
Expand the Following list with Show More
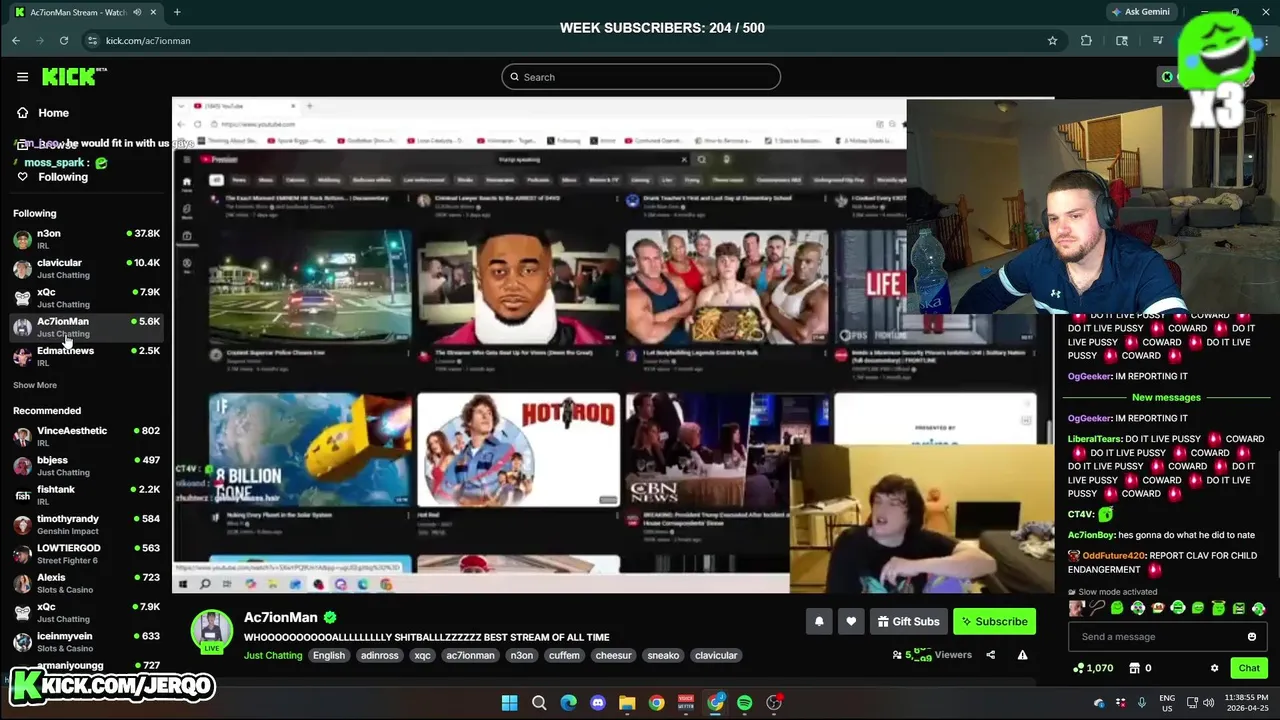coord(35,385)
